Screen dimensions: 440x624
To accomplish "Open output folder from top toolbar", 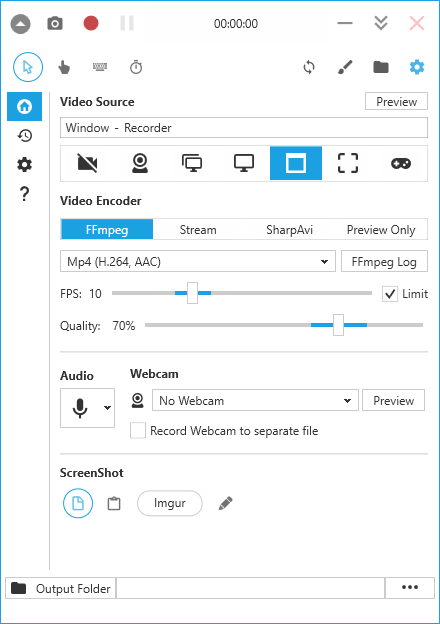I will point(381,67).
